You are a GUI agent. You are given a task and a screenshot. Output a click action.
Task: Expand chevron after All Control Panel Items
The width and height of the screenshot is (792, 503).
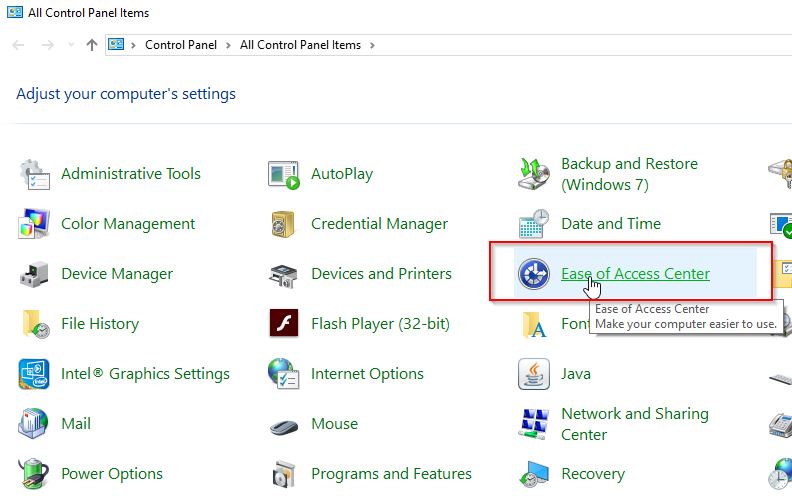[372, 45]
